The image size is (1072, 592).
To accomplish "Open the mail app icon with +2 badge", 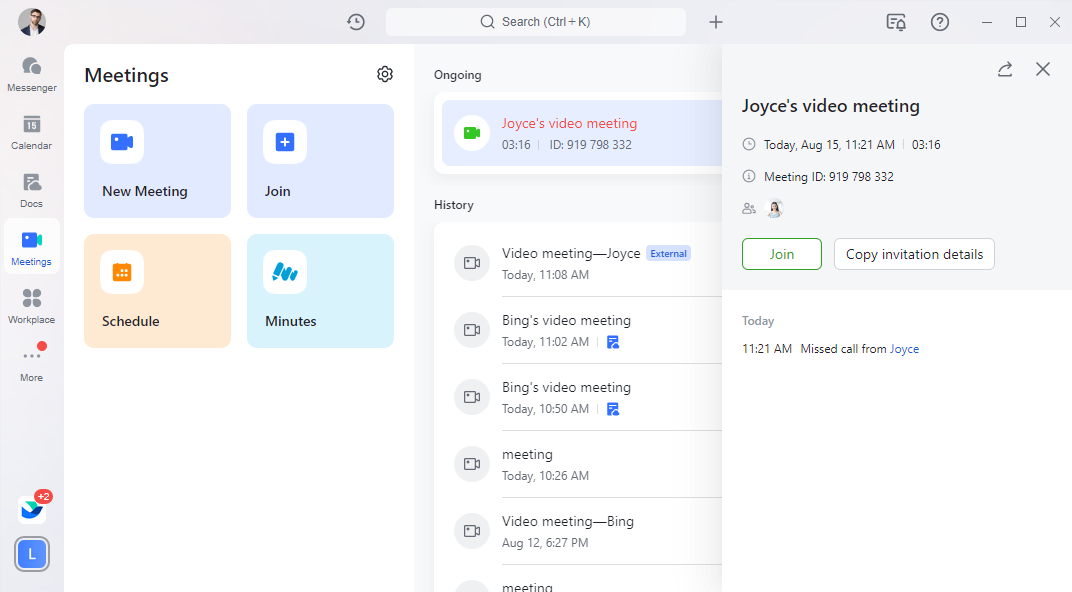I will [x=32, y=509].
